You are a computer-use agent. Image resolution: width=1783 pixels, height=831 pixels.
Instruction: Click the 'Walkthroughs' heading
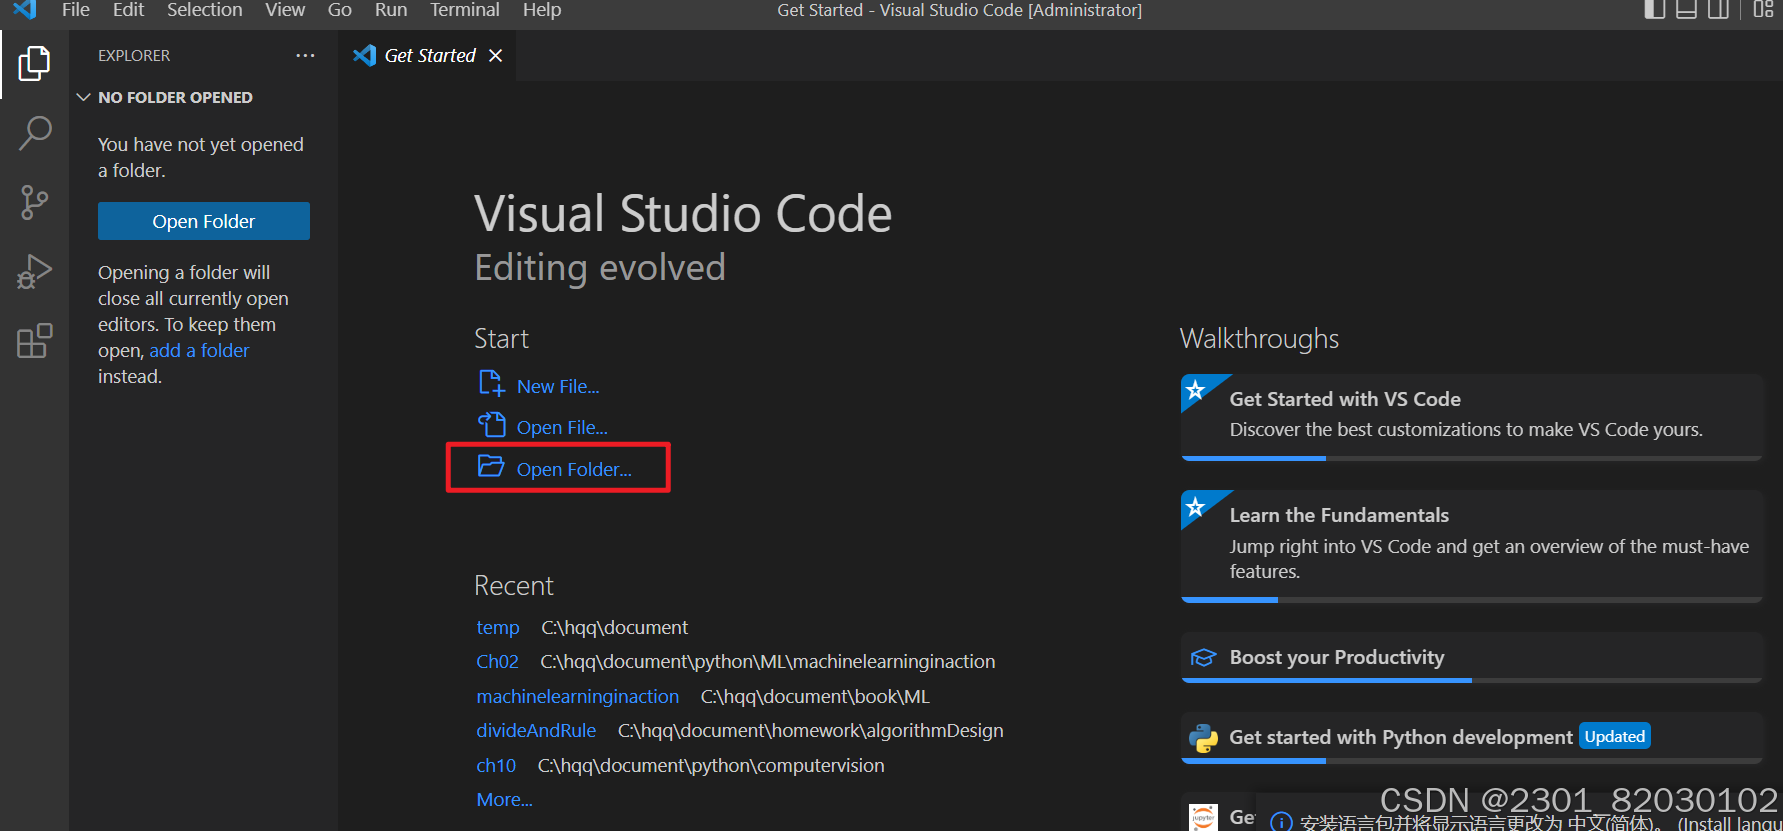tap(1259, 339)
